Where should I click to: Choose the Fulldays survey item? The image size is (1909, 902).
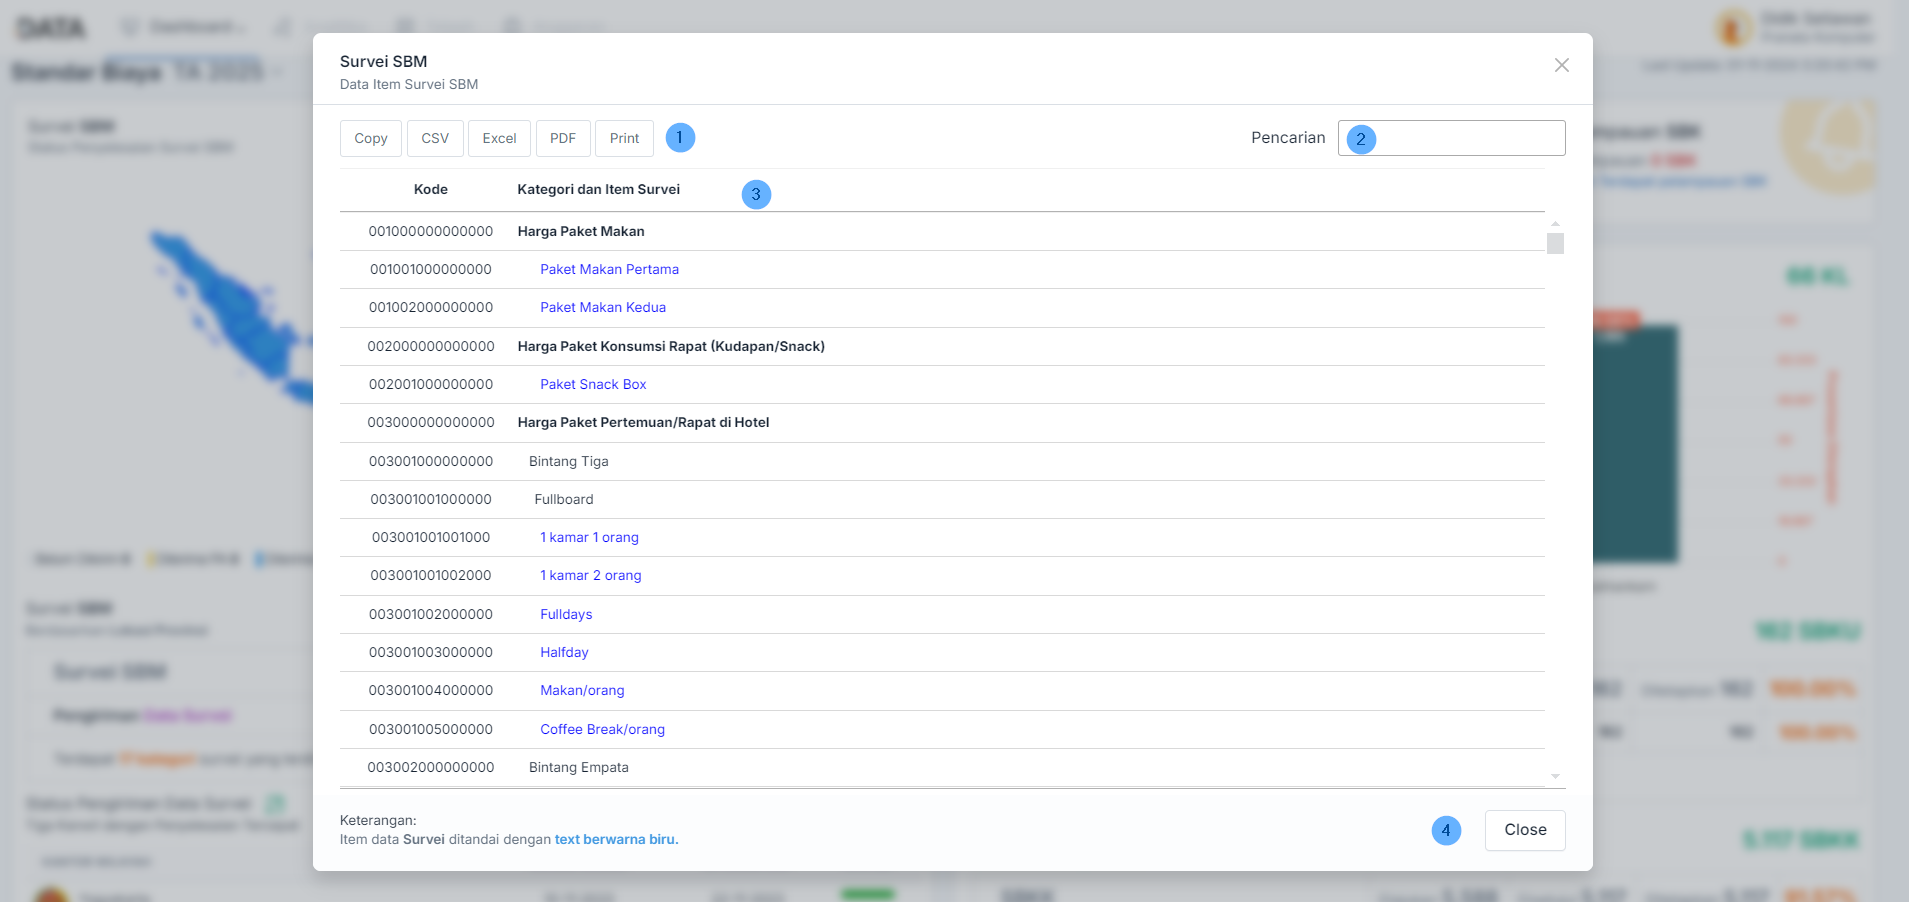pos(566,614)
